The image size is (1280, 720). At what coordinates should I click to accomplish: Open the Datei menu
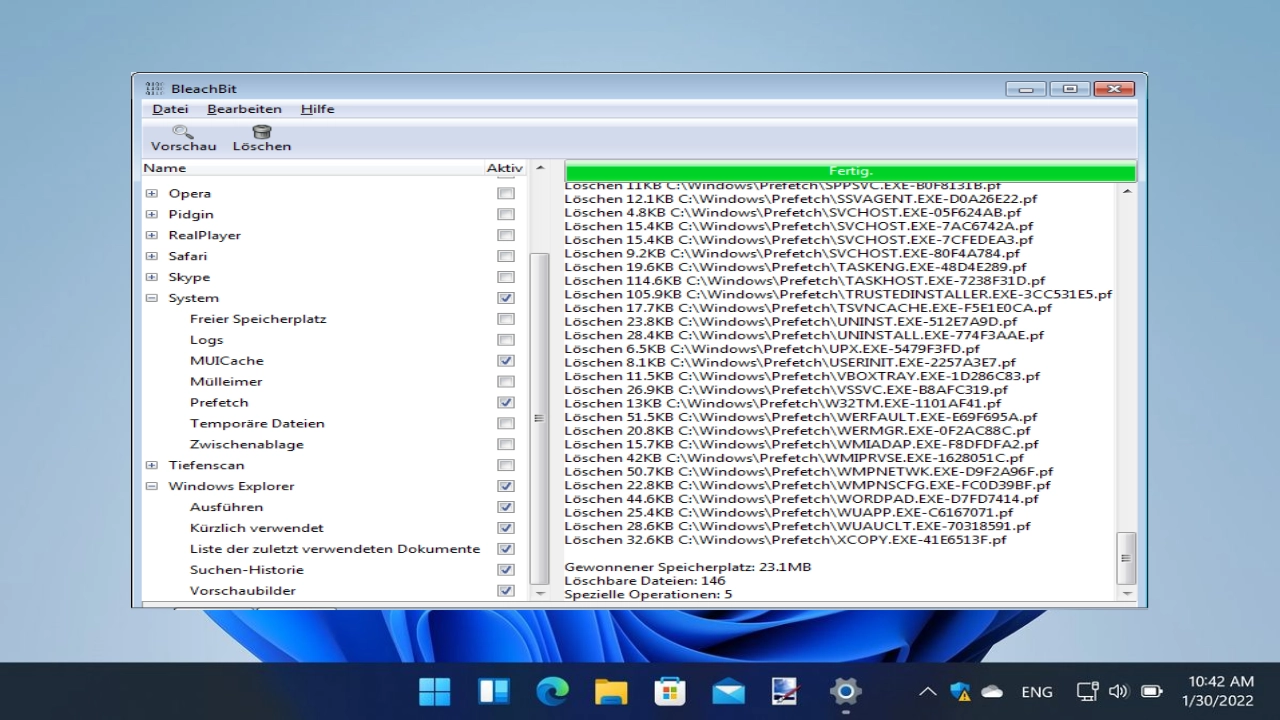pos(170,109)
